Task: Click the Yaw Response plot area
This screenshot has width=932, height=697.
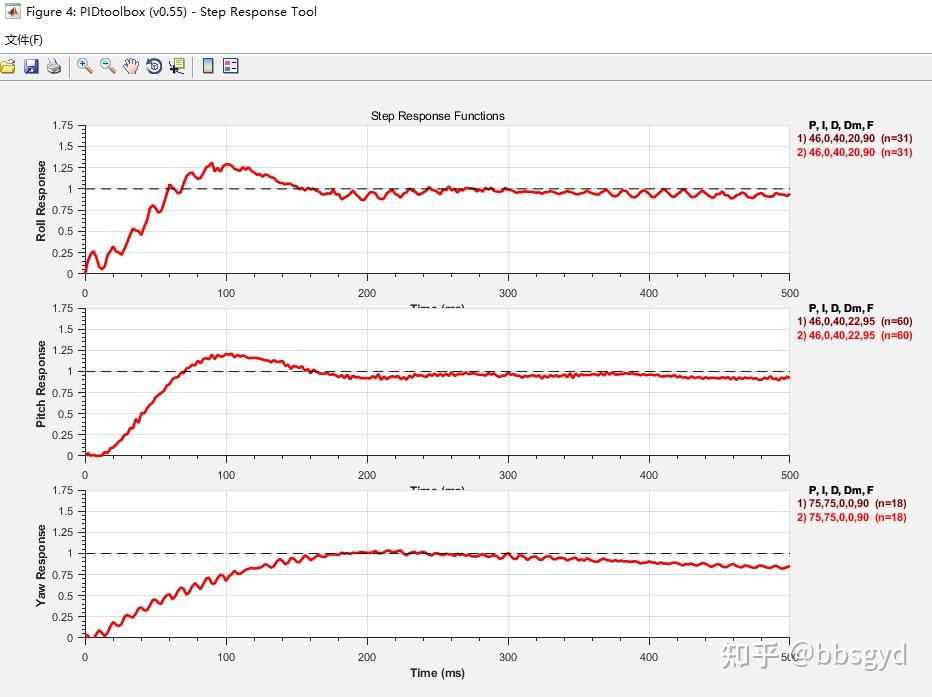Action: pyautogui.click(x=437, y=564)
